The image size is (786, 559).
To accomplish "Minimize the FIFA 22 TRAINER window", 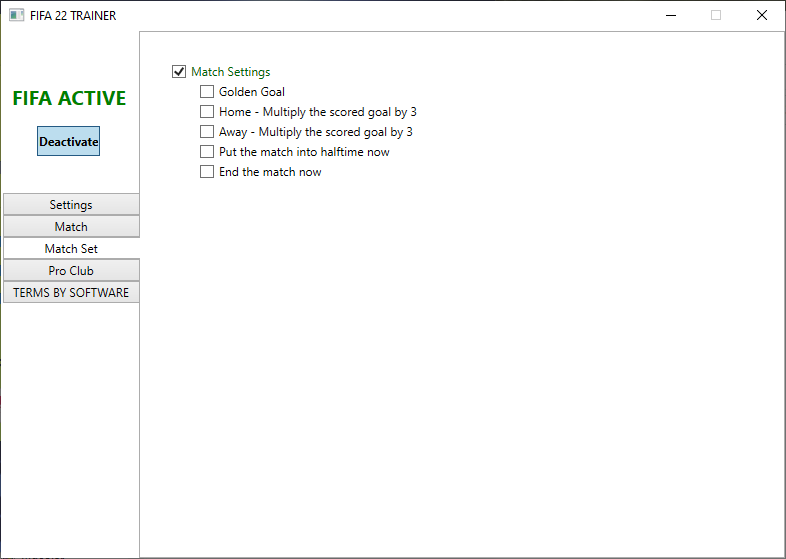I will tap(671, 15).
